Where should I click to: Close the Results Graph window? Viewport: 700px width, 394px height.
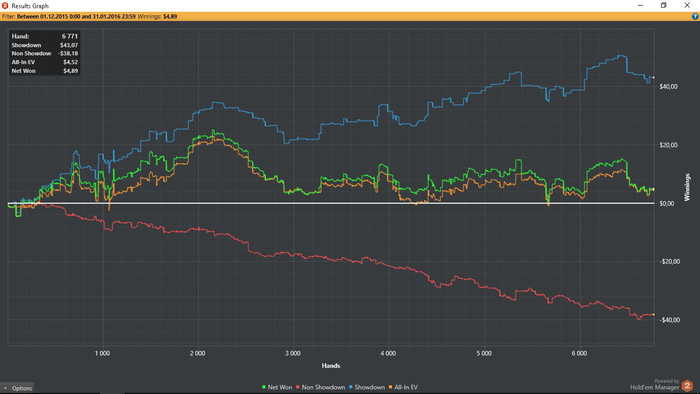(688, 5)
